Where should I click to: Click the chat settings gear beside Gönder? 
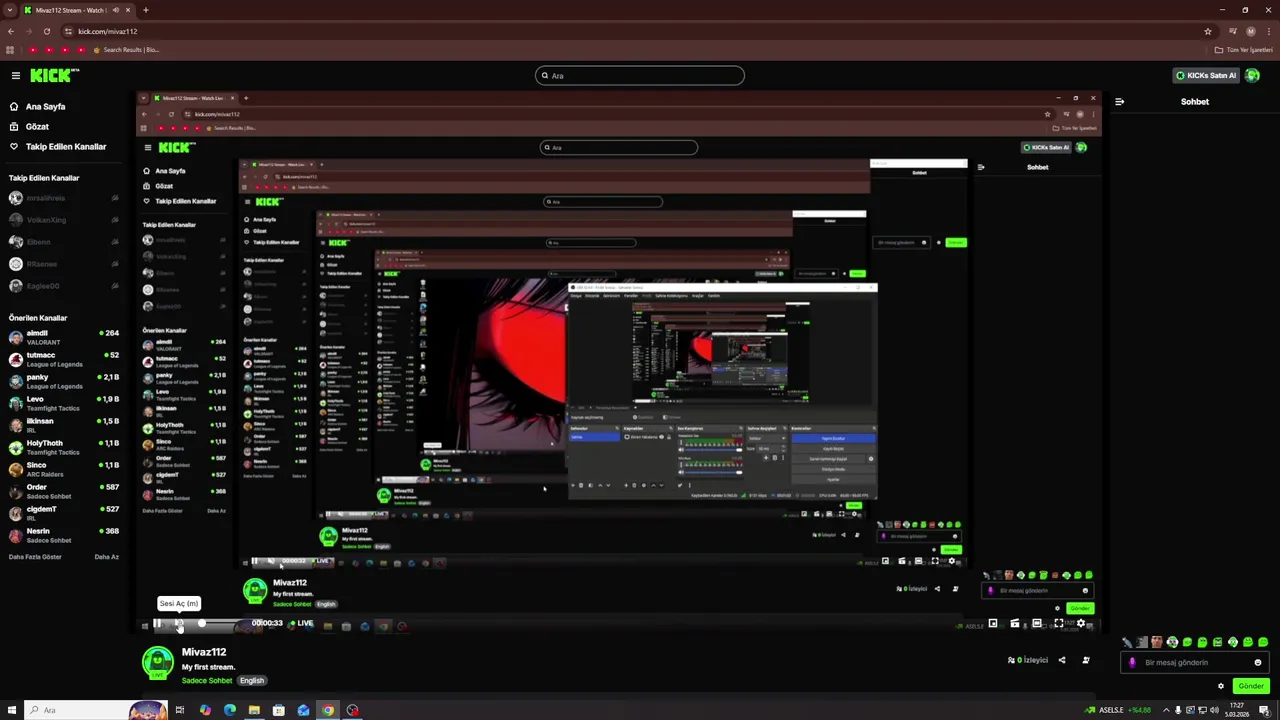[x=1221, y=686]
